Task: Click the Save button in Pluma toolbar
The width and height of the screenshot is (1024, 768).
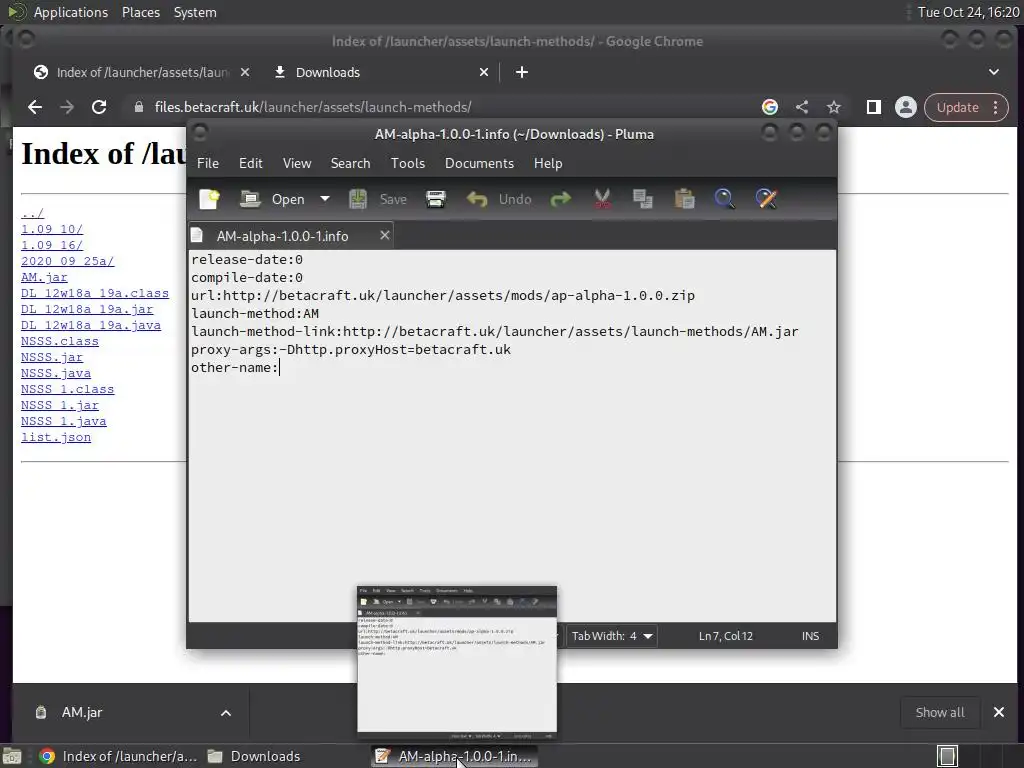Action: (x=378, y=199)
